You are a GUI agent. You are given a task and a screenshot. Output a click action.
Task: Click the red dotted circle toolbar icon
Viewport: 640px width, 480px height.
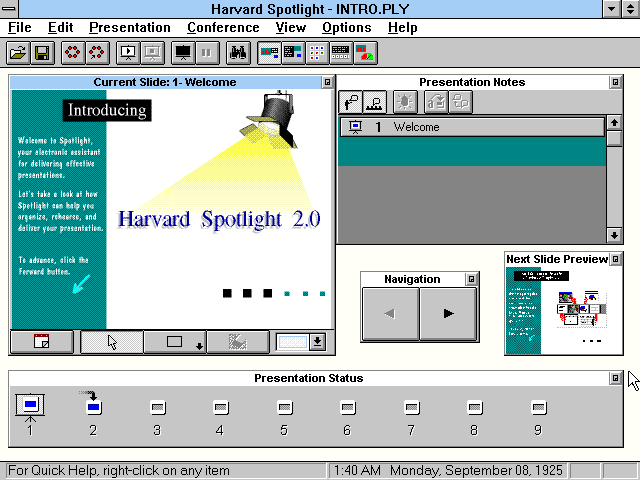coord(73,53)
